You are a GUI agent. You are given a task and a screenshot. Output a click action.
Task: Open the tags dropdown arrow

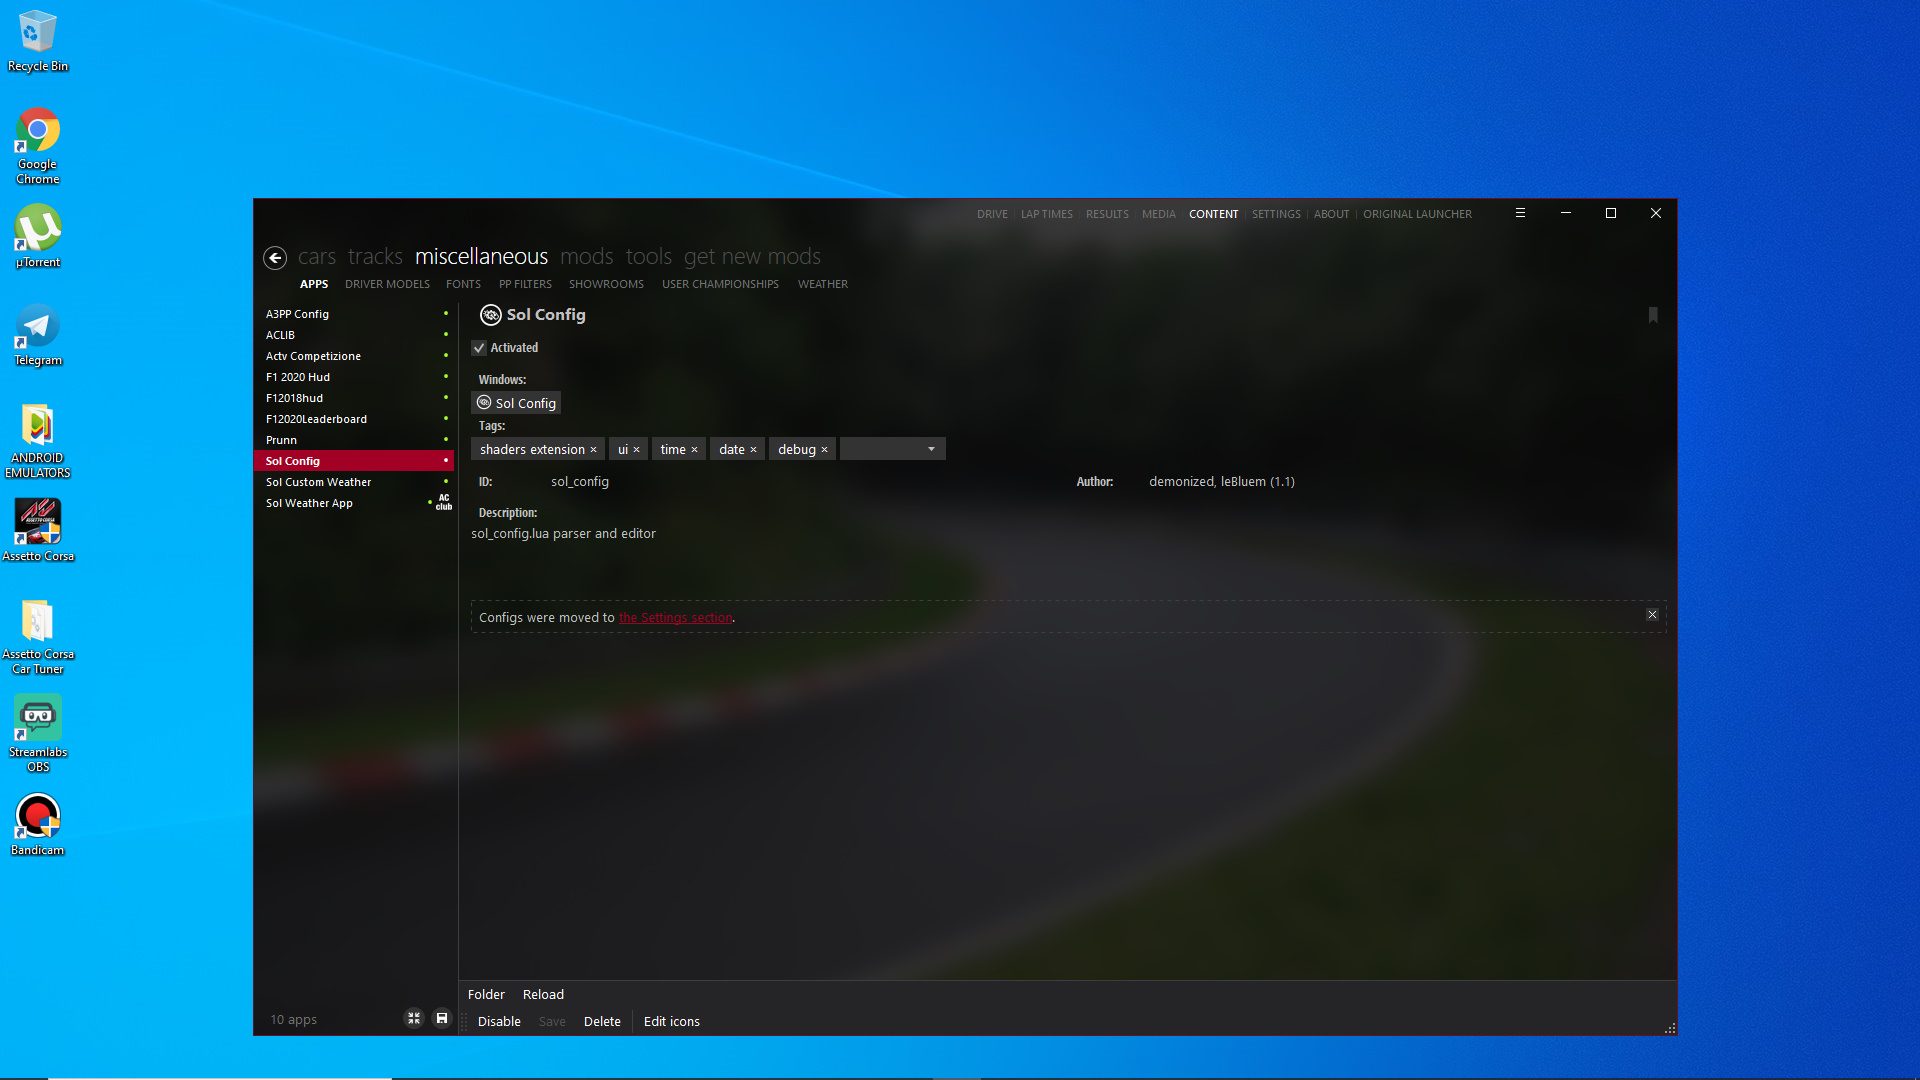pos(931,449)
